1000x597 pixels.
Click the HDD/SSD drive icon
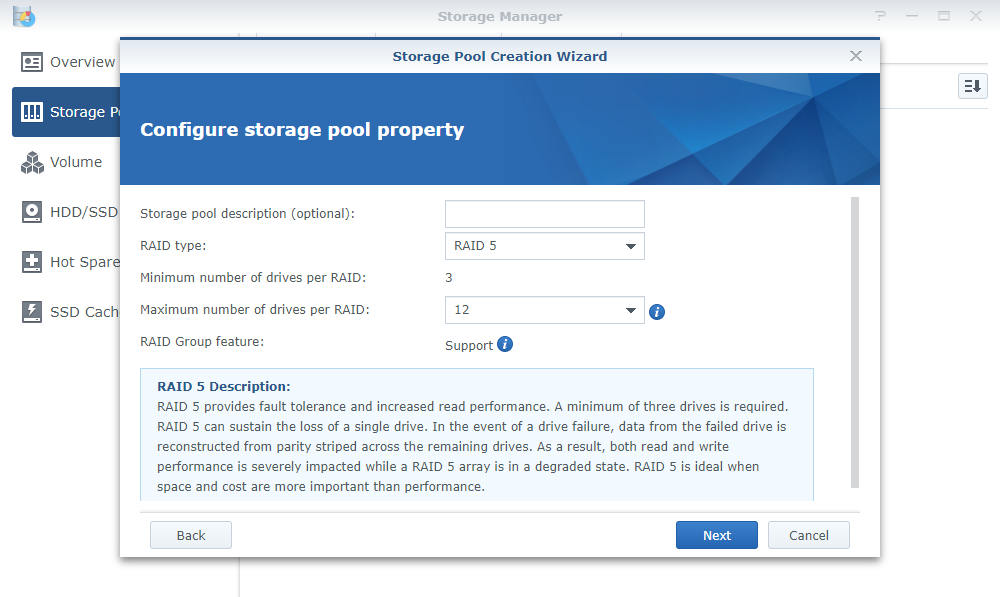(x=32, y=212)
